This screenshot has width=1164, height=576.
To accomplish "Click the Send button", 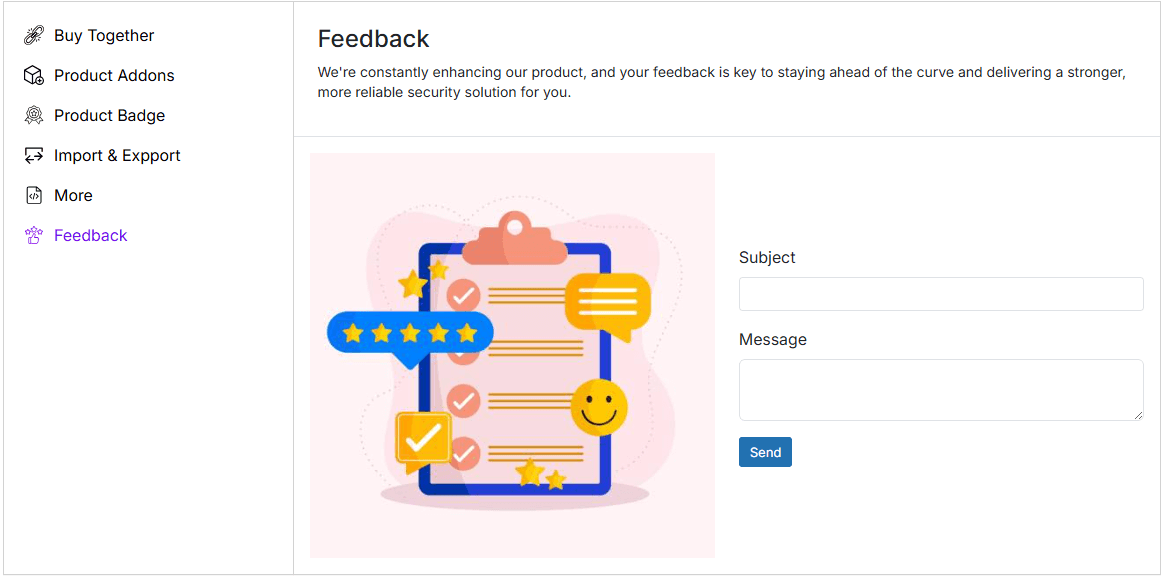I will click(x=764, y=451).
